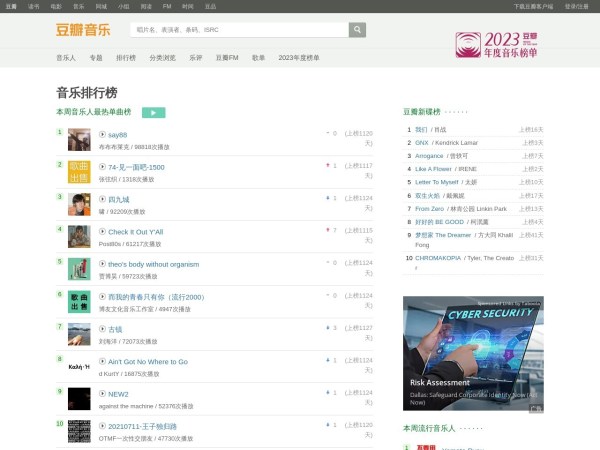
Task: Play all songs with green play button
Action: (x=153, y=113)
